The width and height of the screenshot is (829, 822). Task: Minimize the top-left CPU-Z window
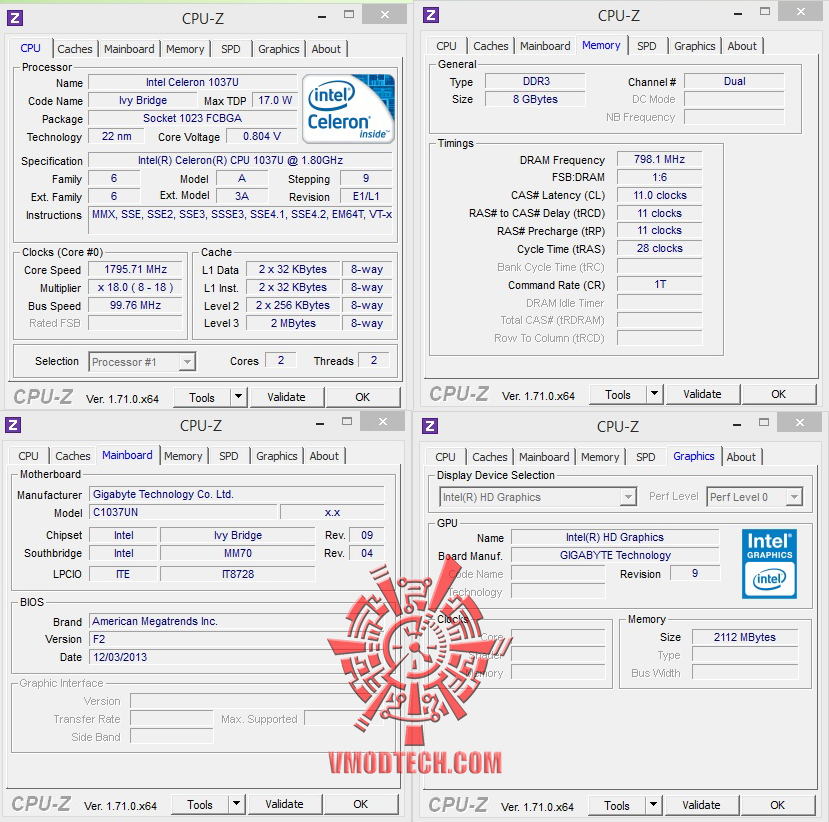322,17
